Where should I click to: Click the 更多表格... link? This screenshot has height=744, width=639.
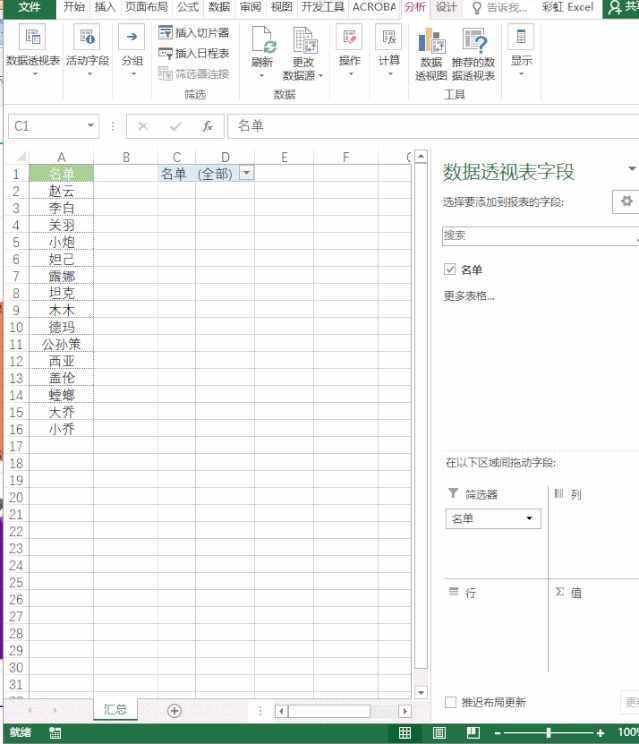[469, 296]
